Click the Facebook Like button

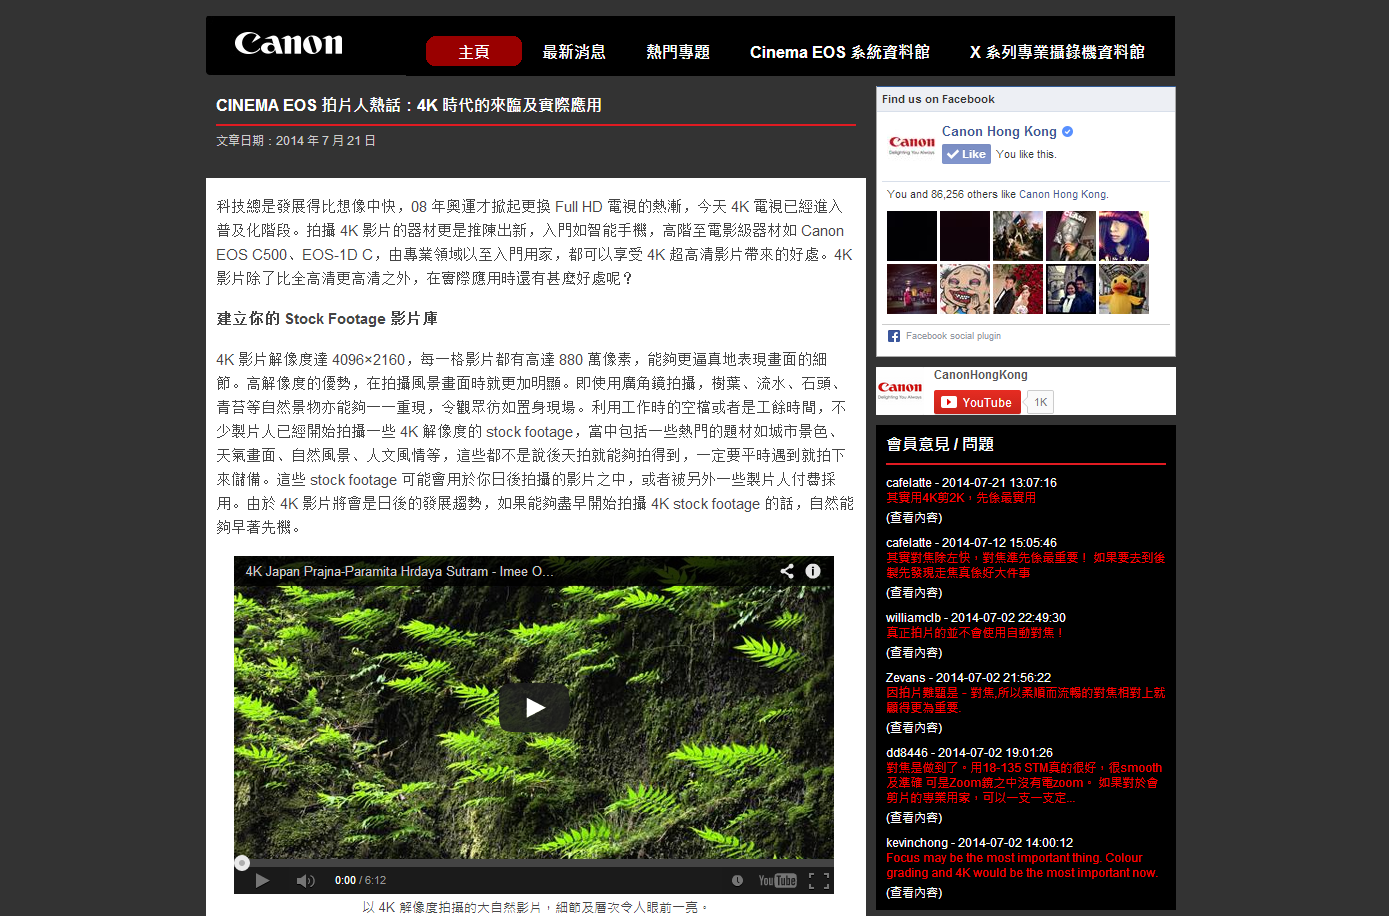(966, 154)
